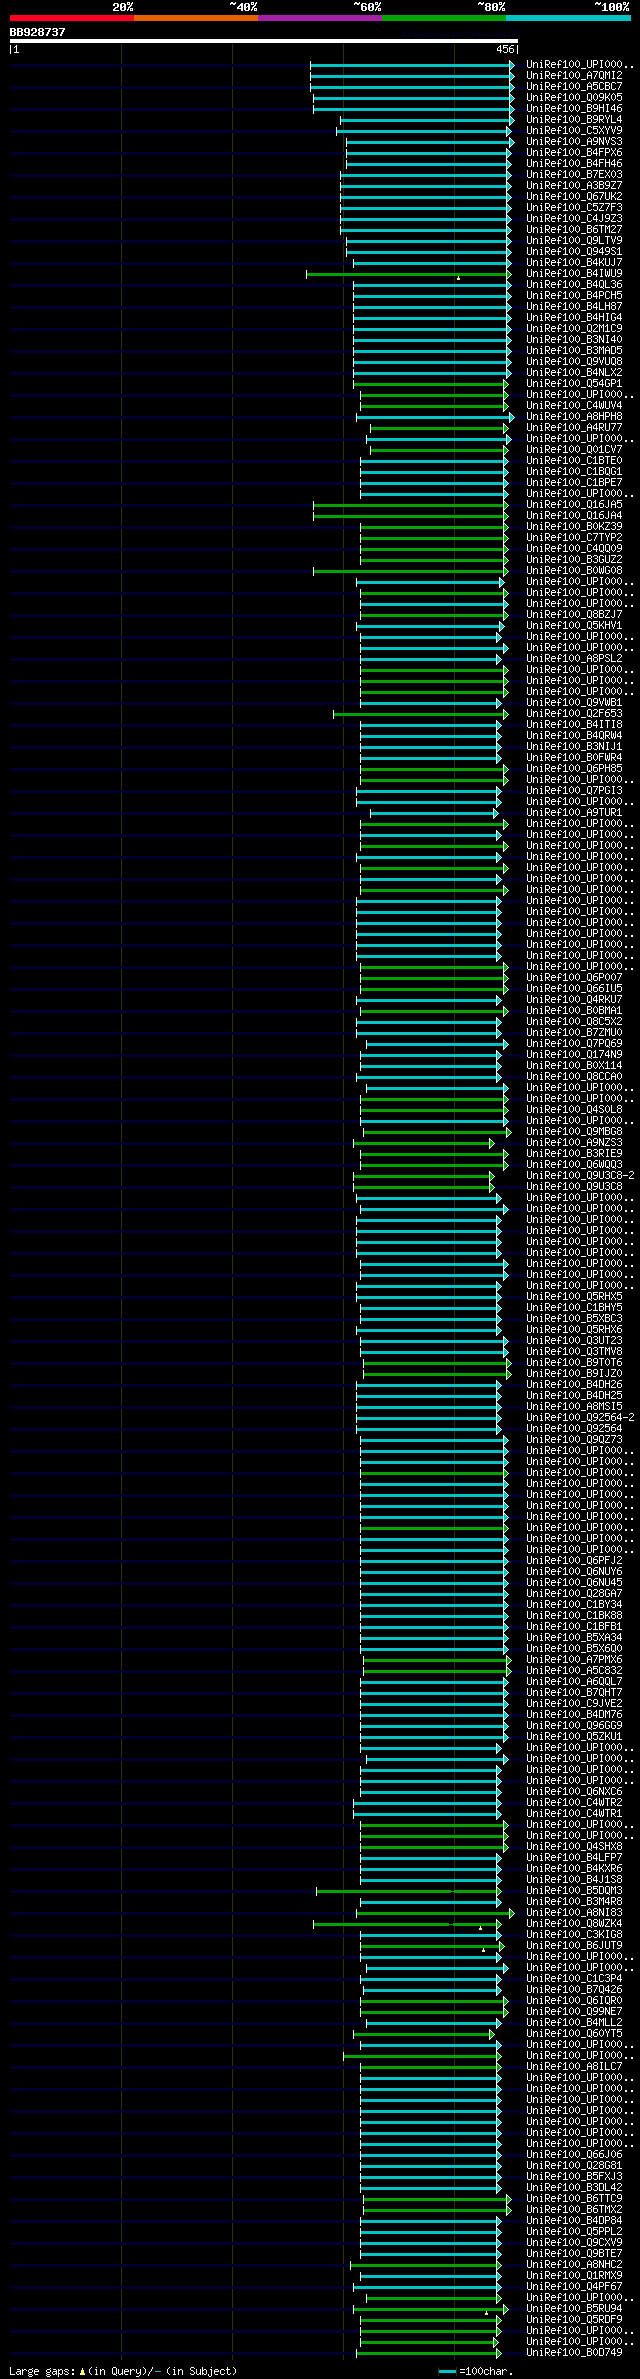
Task: Choose hit UniRef100_B4HIG4
Action: 574,318
